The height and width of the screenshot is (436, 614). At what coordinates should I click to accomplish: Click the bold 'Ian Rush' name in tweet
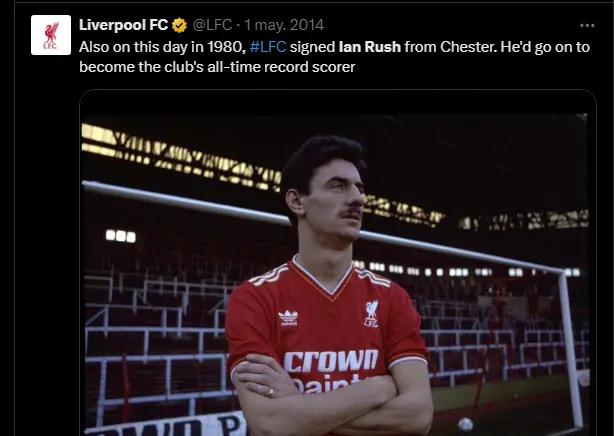point(370,47)
